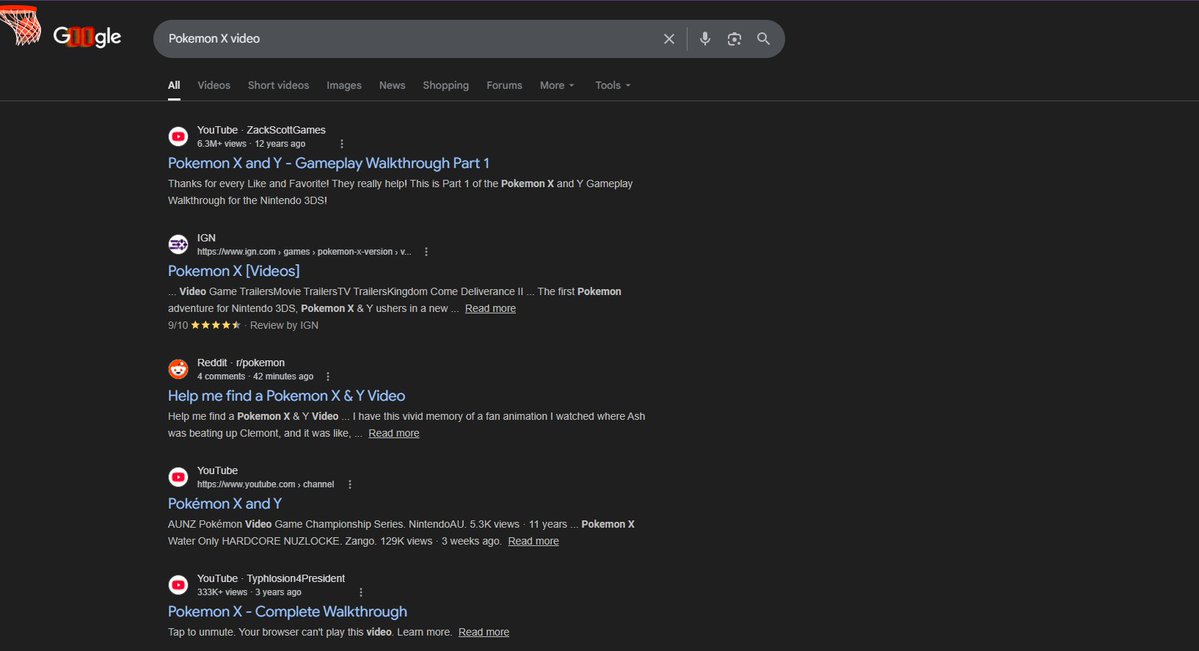The width and height of the screenshot is (1199, 651).
Task: Clear the search box with X icon
Action: (x=669, y=39)
